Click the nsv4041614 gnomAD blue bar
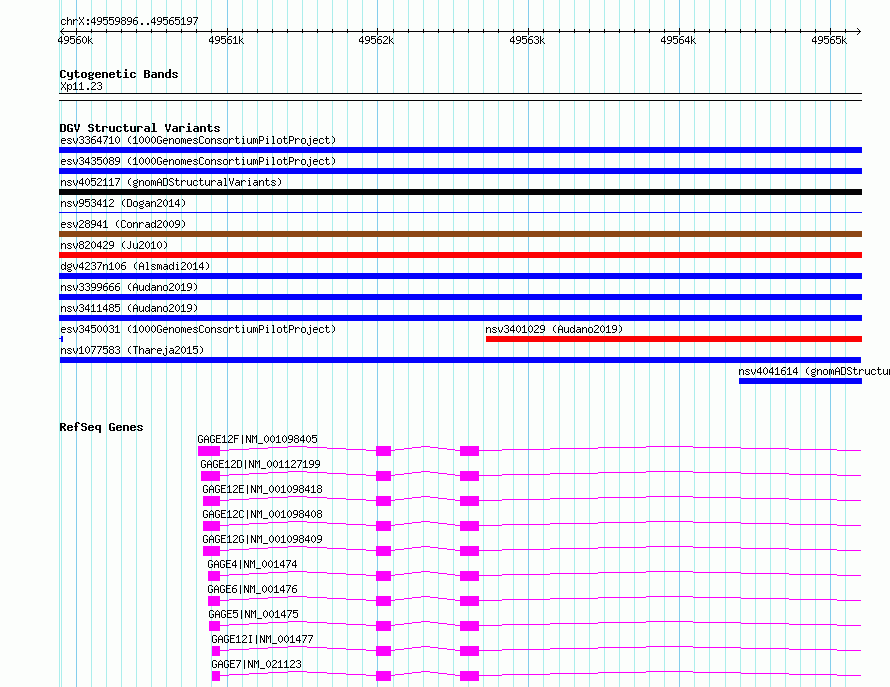 coord(800,381)
